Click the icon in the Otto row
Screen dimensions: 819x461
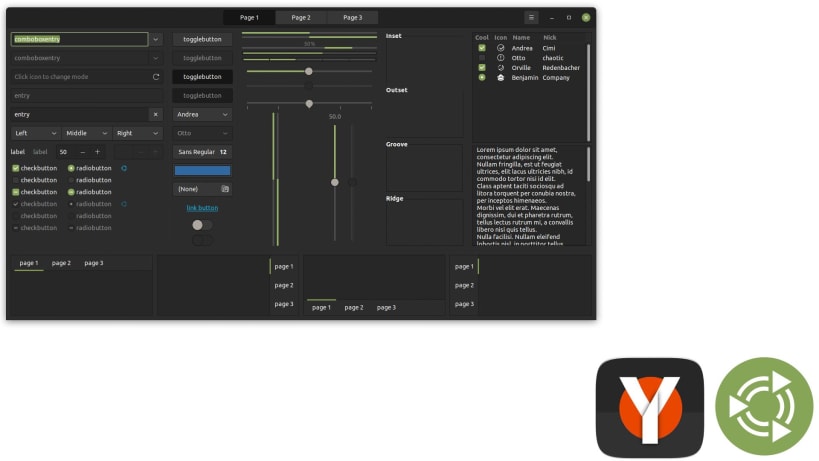[x=500, y=58]
